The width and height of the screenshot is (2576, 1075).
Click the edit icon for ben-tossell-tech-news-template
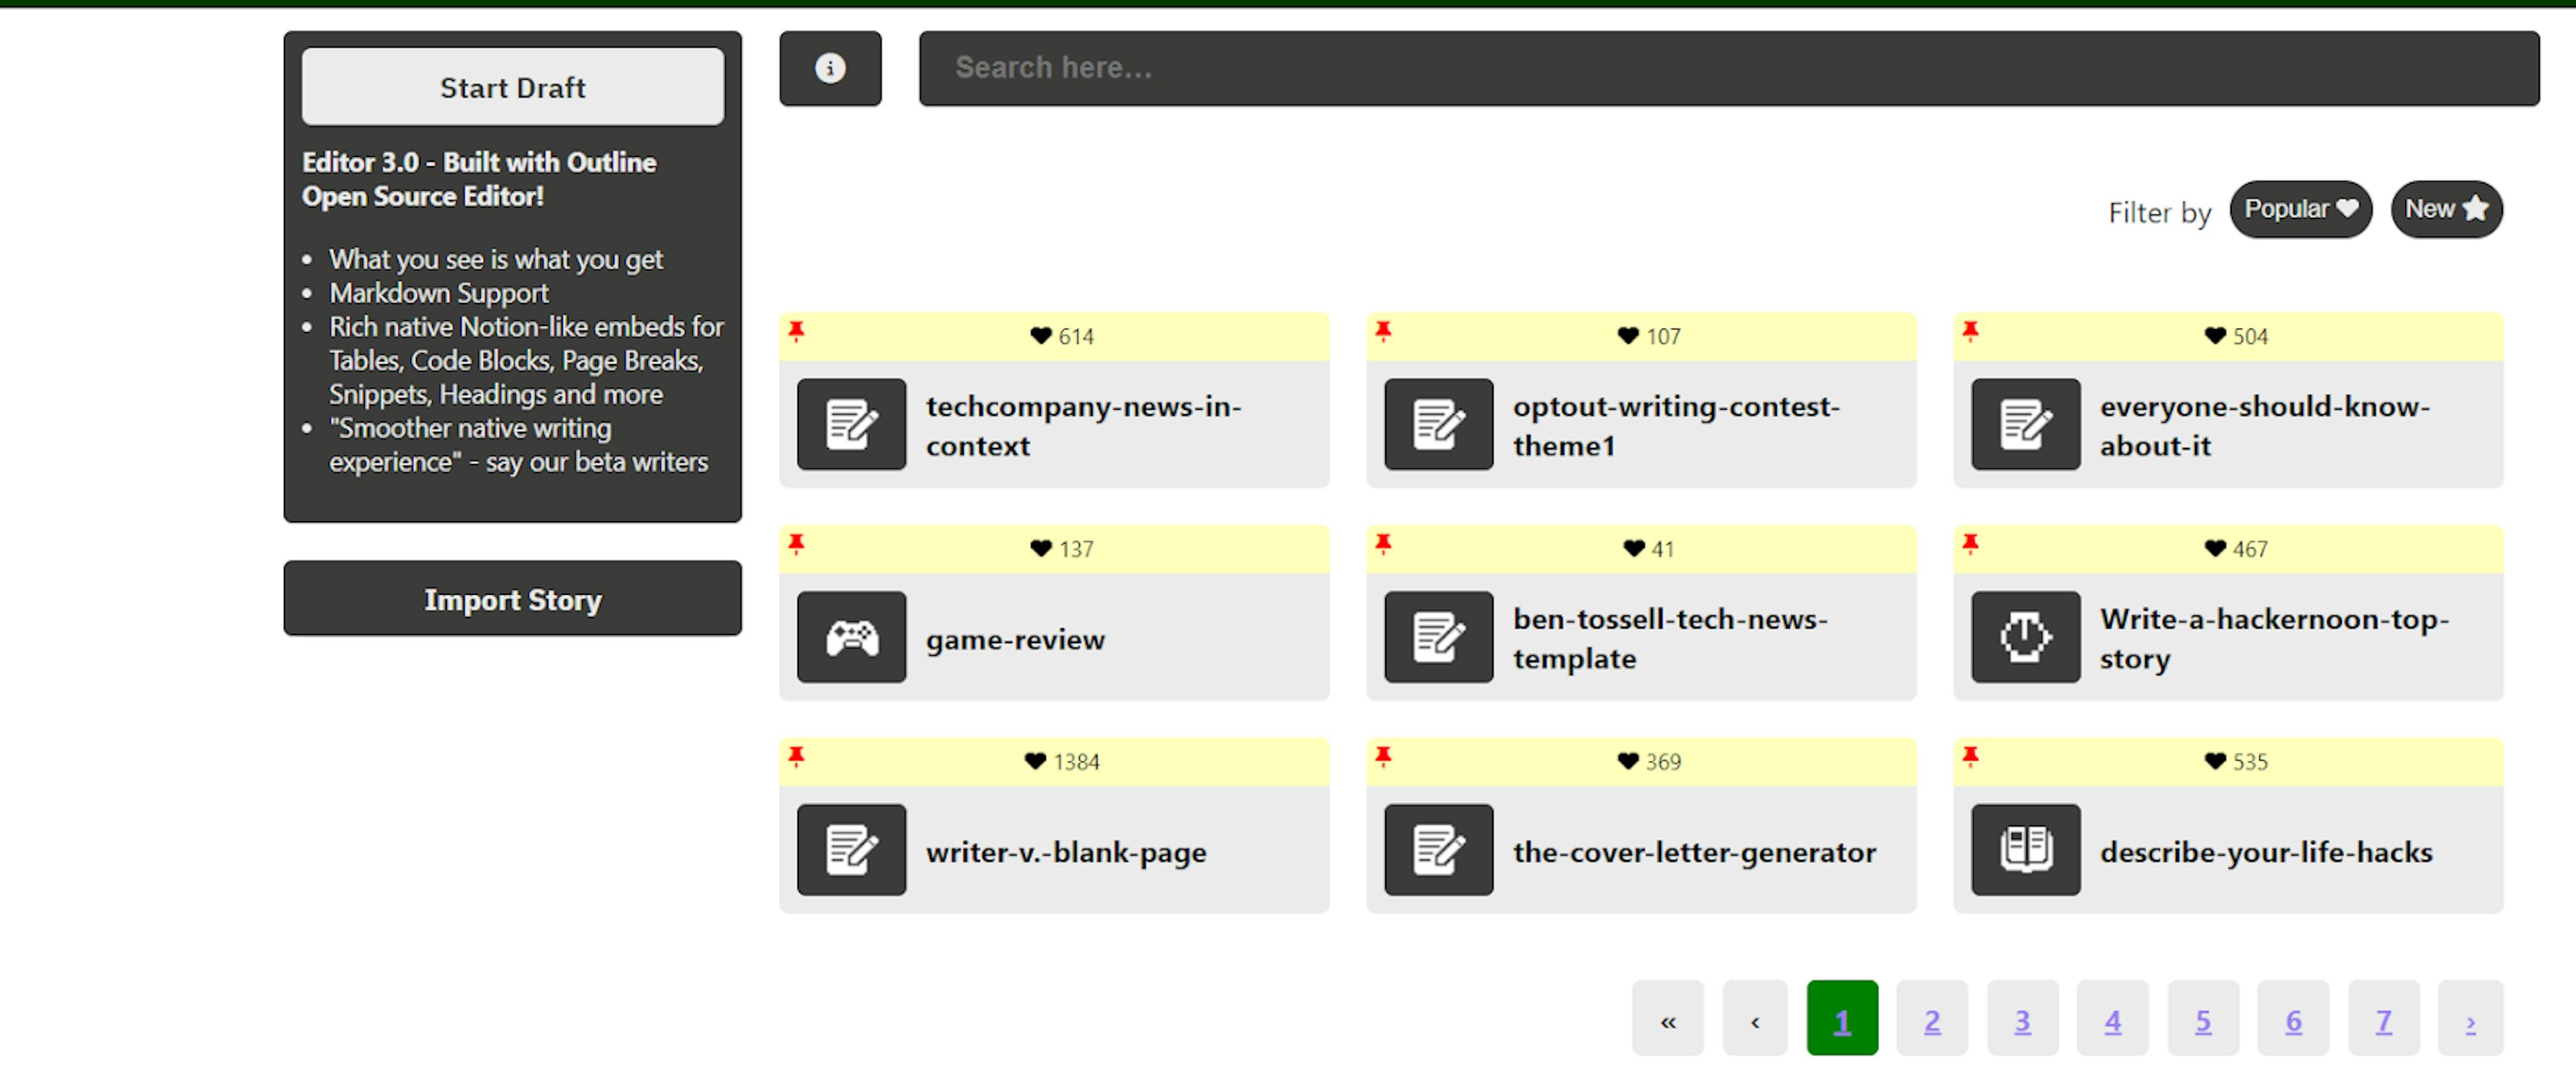[x=1438, y=637]
